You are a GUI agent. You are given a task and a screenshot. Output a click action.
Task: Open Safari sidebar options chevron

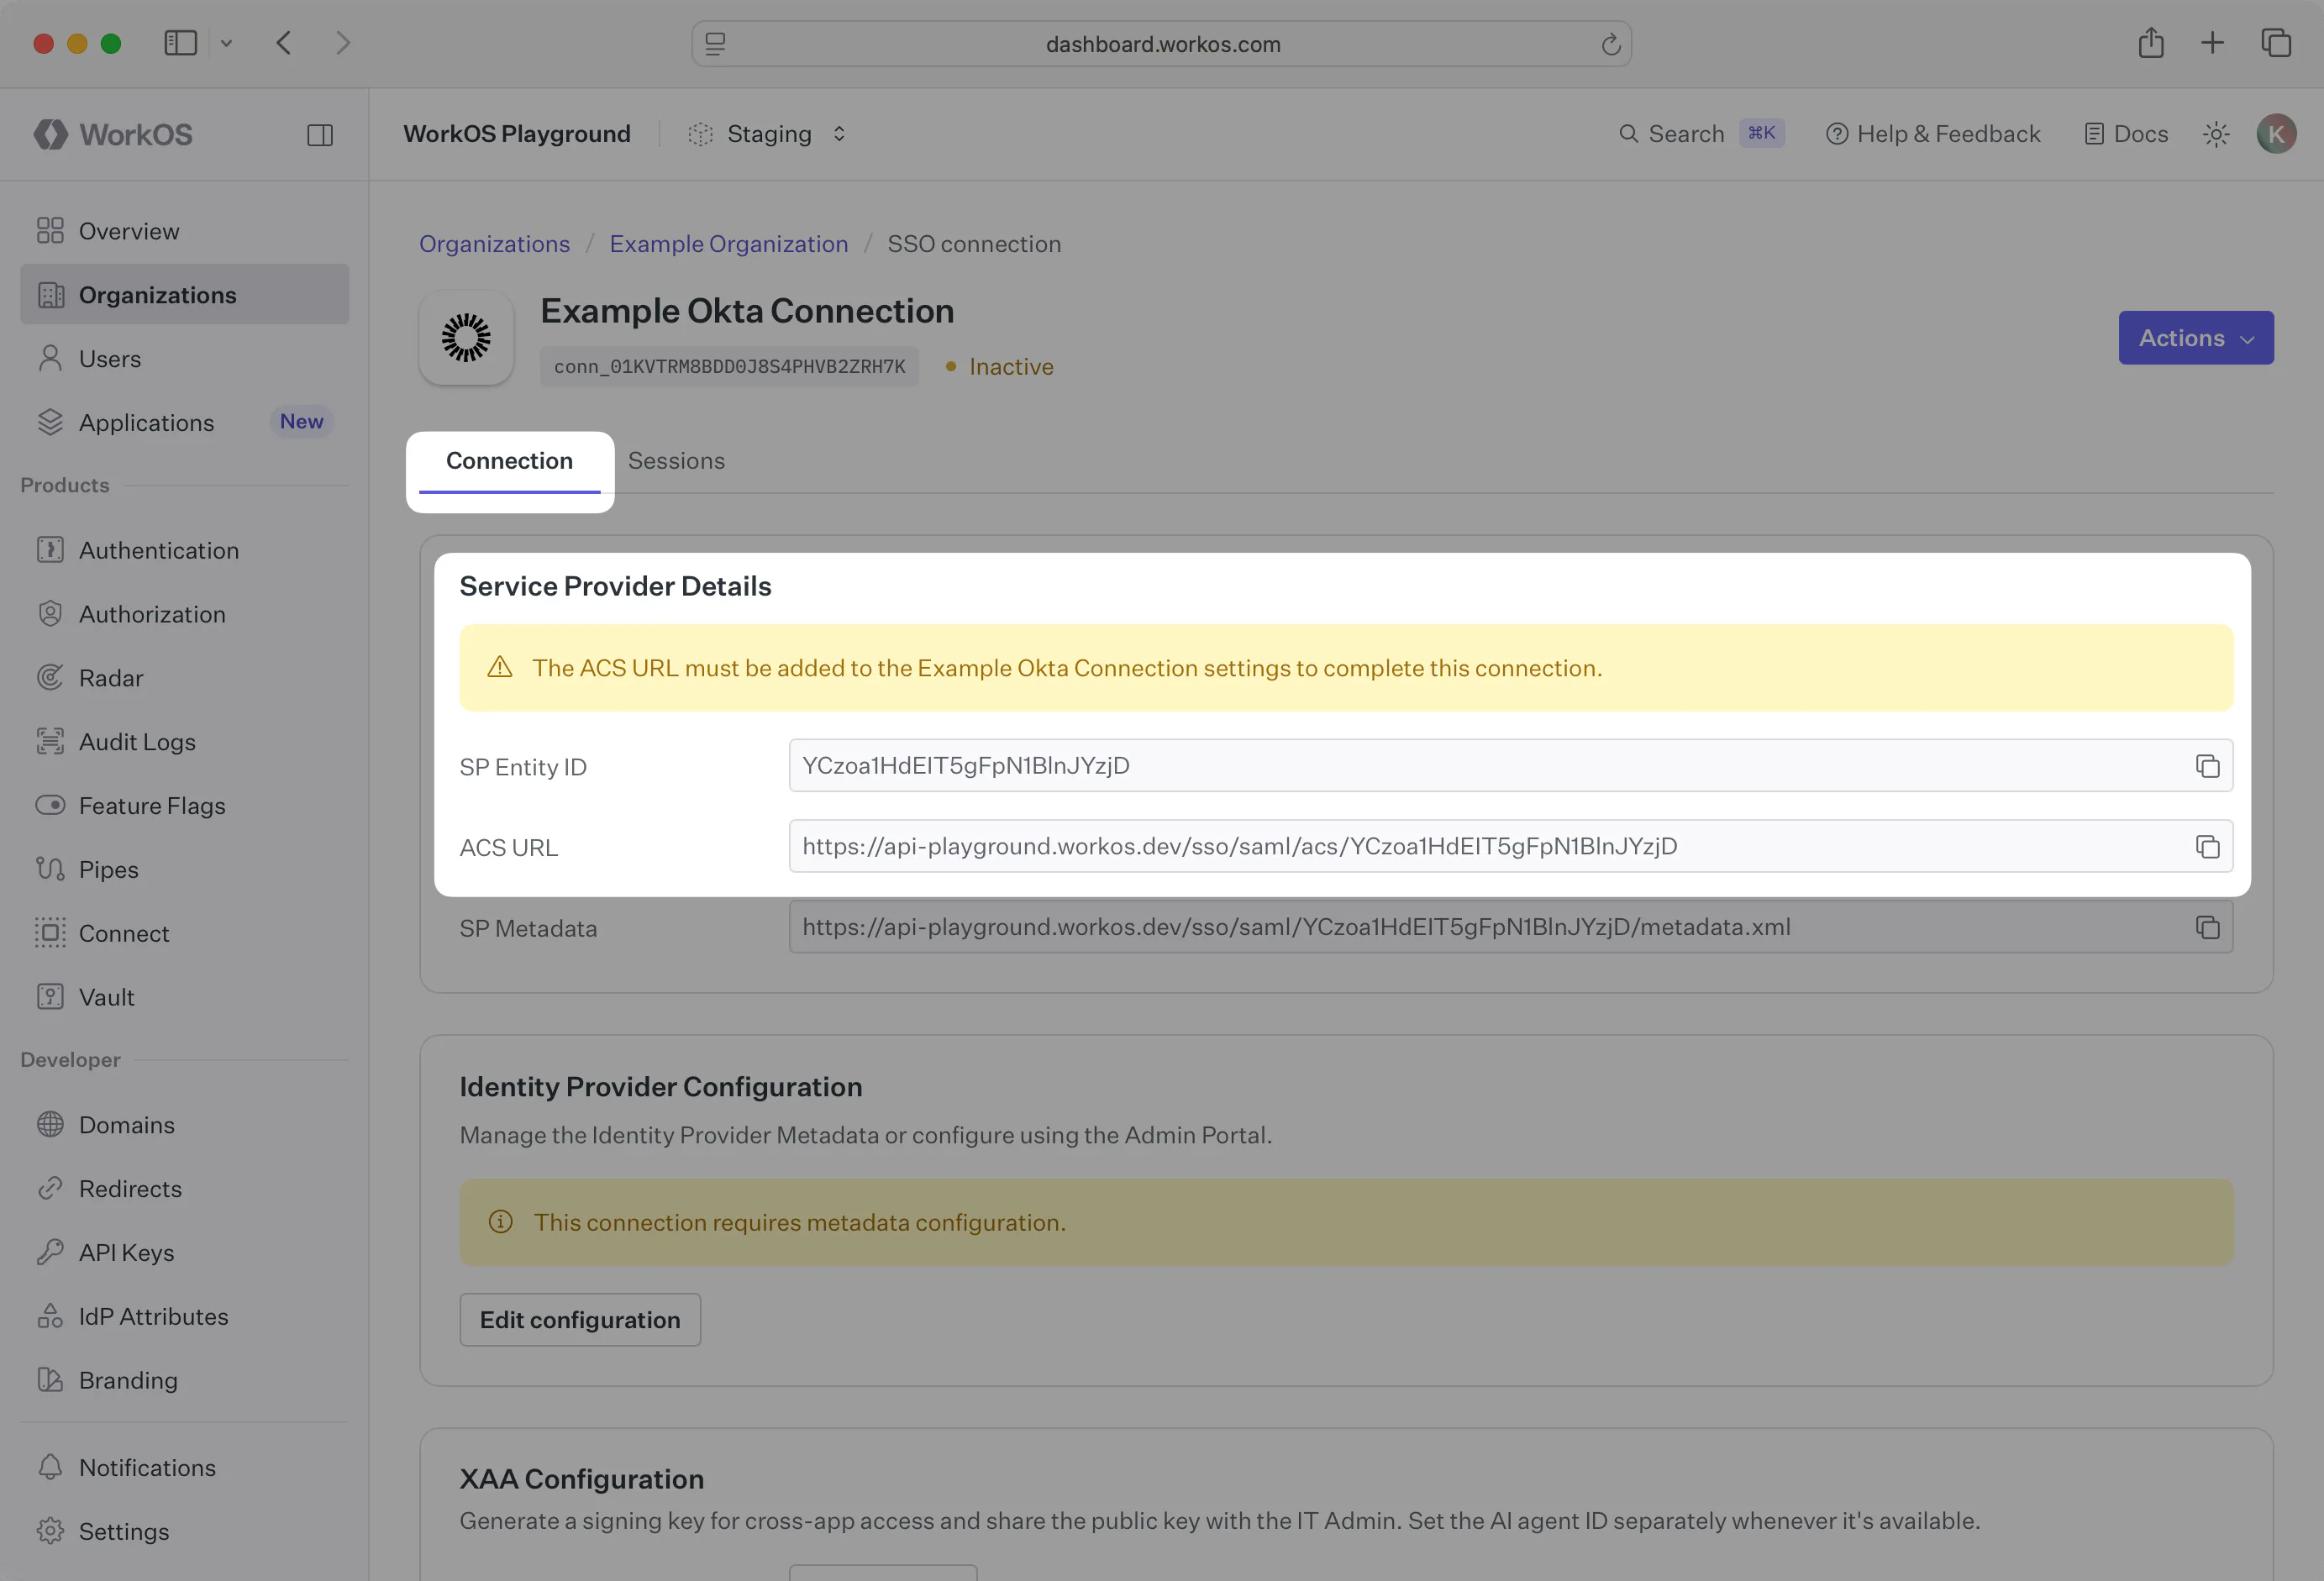coord(226,43)
